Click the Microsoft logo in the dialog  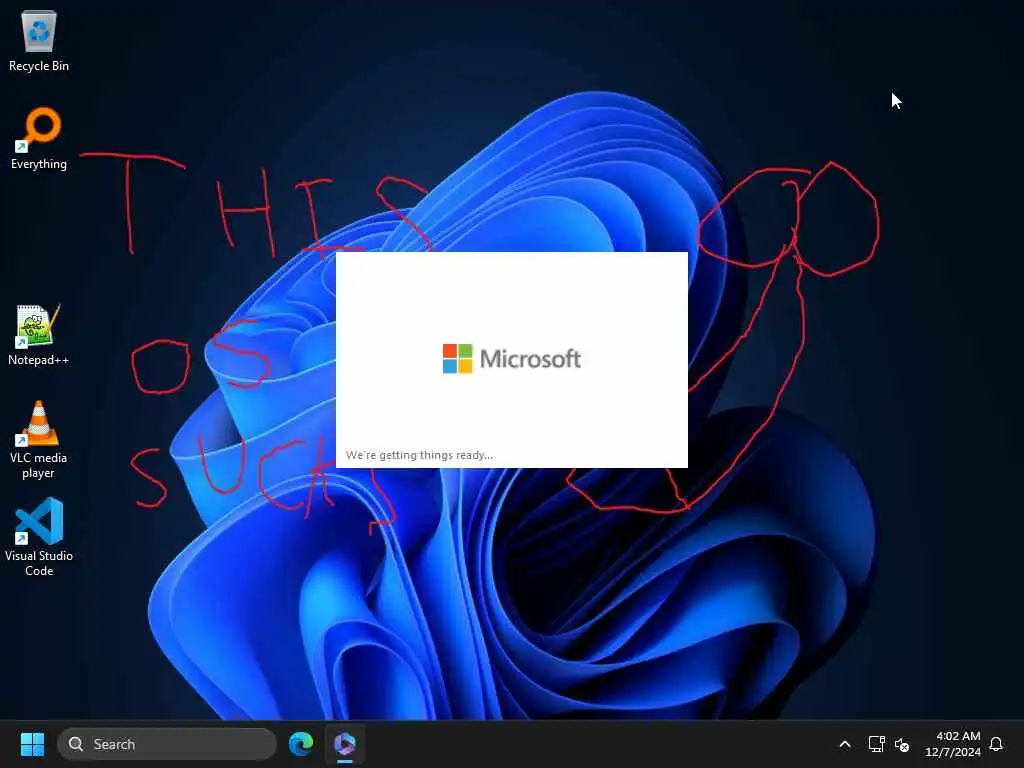pyautogui.click(x=511, y=359)
